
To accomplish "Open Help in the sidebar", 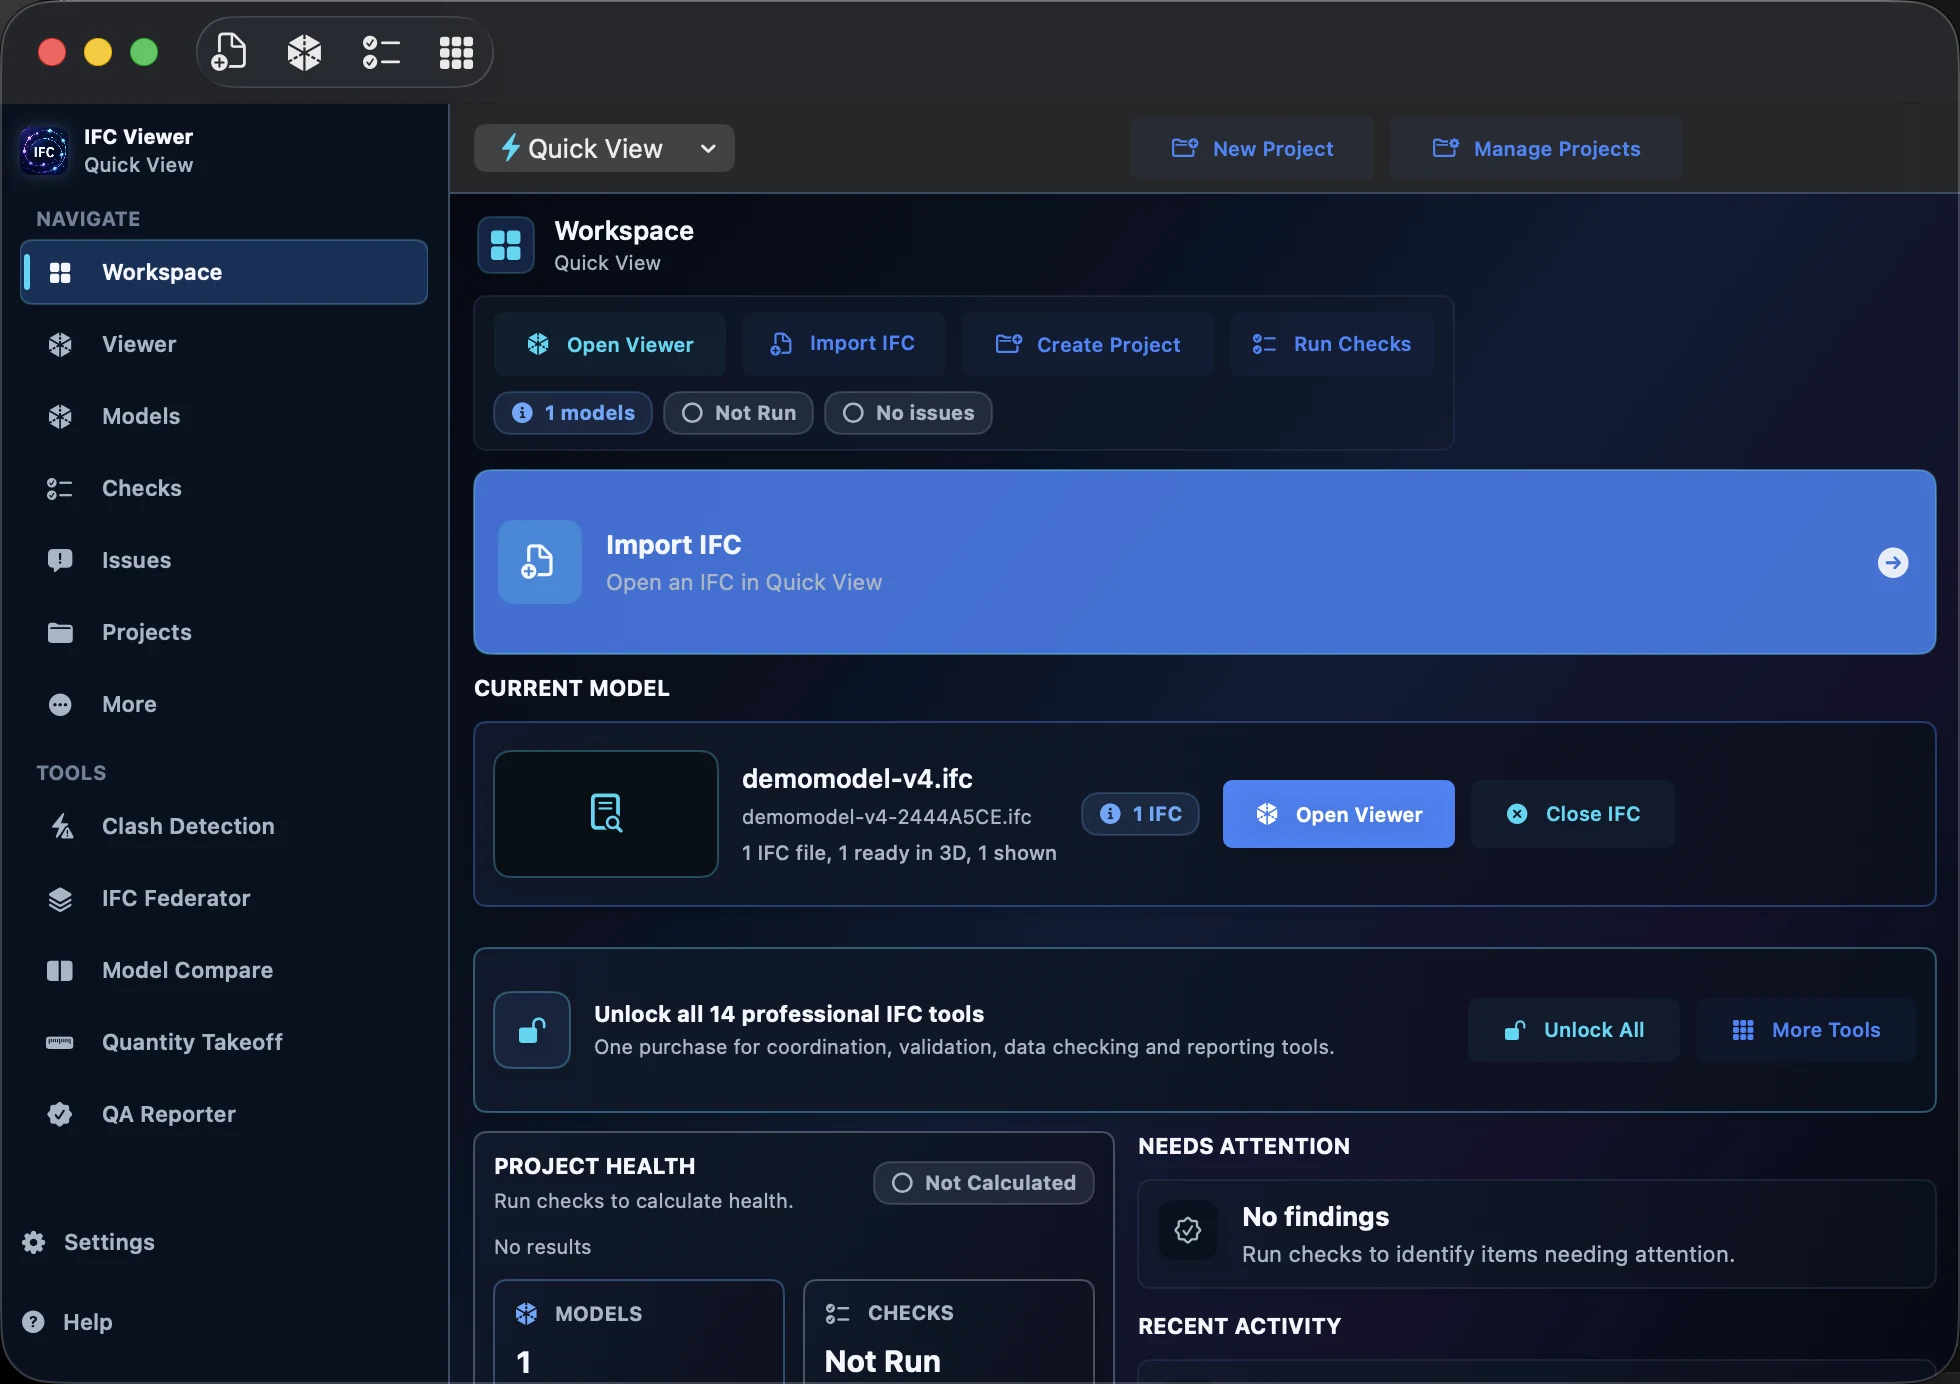I will point(68,1322).
